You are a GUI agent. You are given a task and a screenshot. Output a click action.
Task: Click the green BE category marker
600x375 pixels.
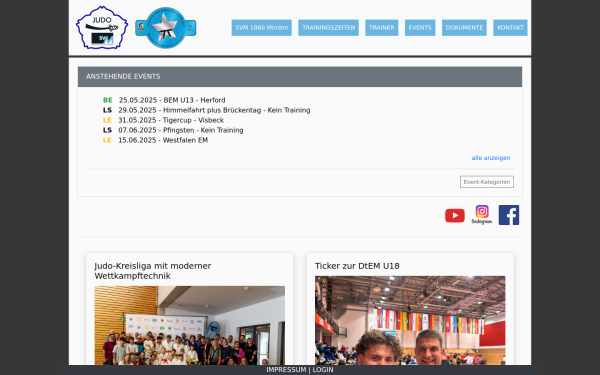tap(108, 100)
